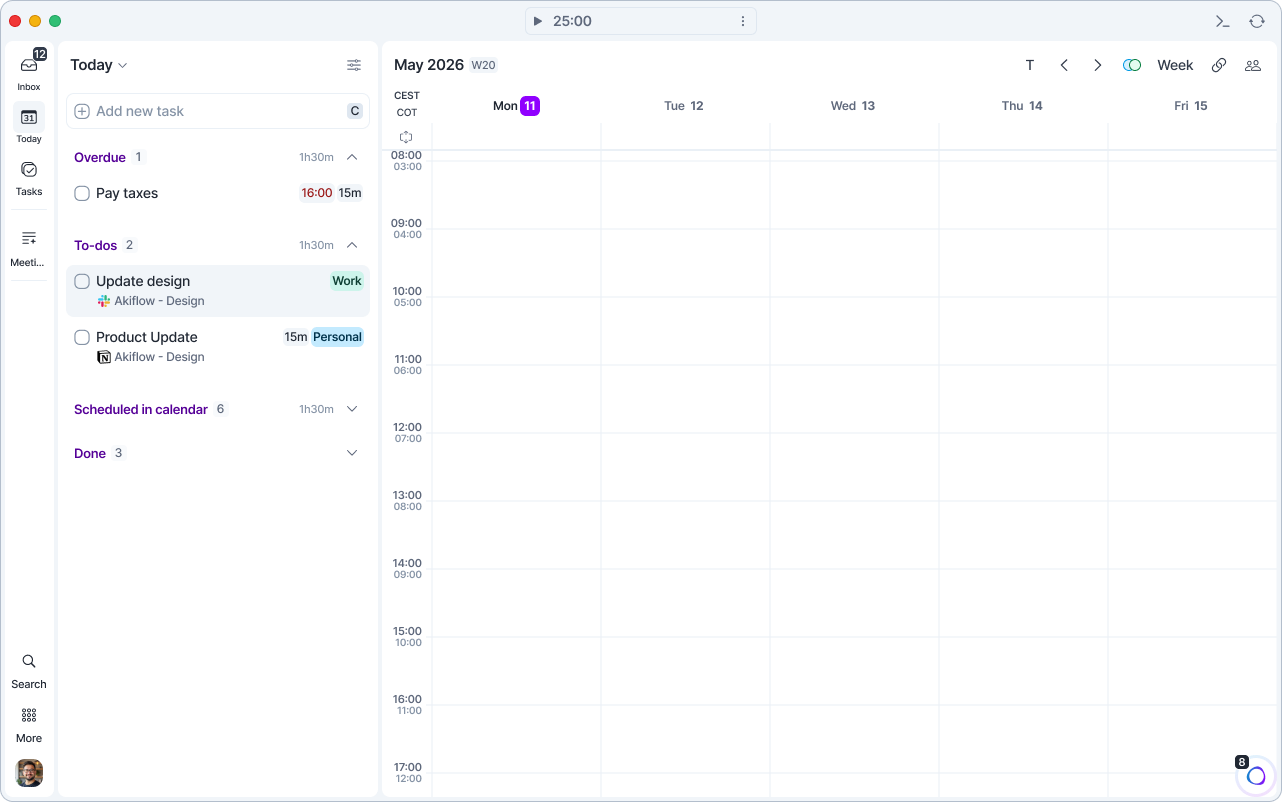Click the all-day collapse icon
The width and height of the screenshot is (1282, 802).
point(406,137)
